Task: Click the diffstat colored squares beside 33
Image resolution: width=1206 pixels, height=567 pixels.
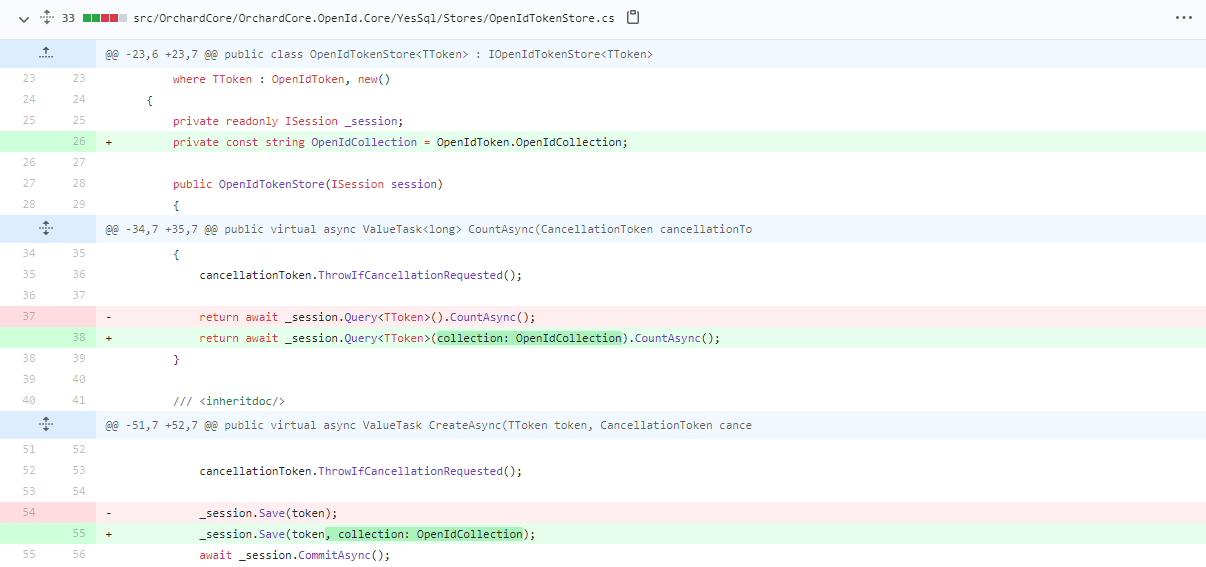Action: coord(105,18)
